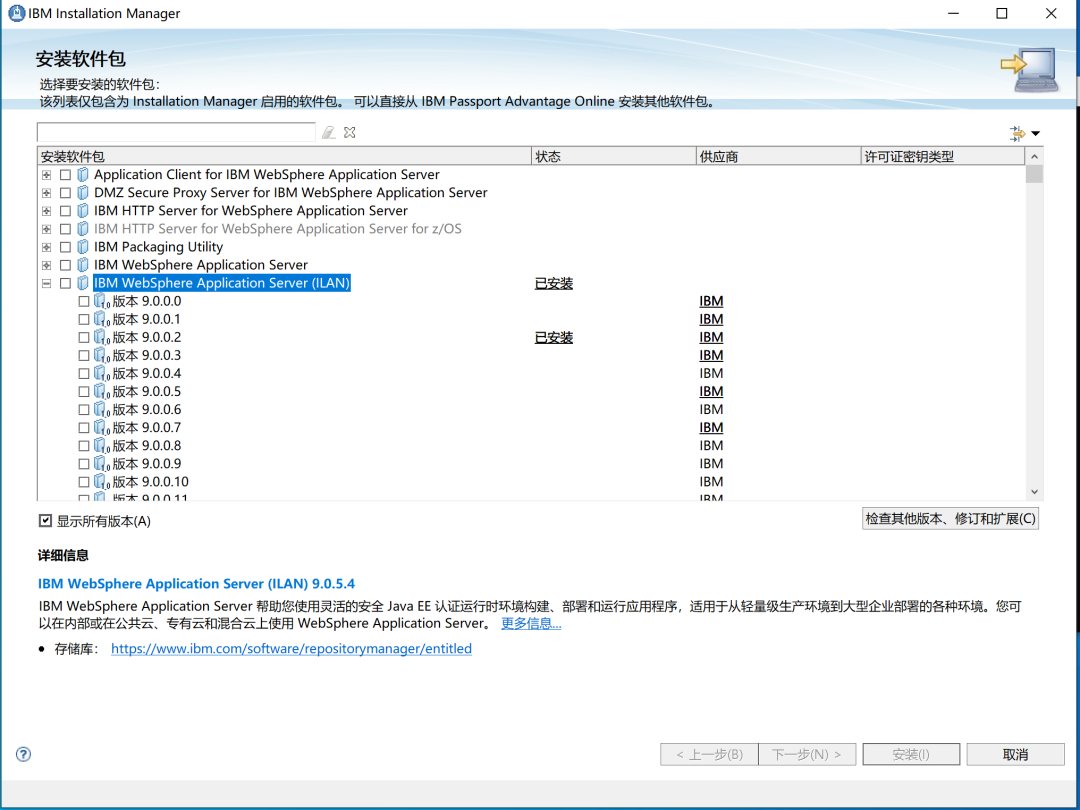Sort by 供应商 column header

coord(778,156)
